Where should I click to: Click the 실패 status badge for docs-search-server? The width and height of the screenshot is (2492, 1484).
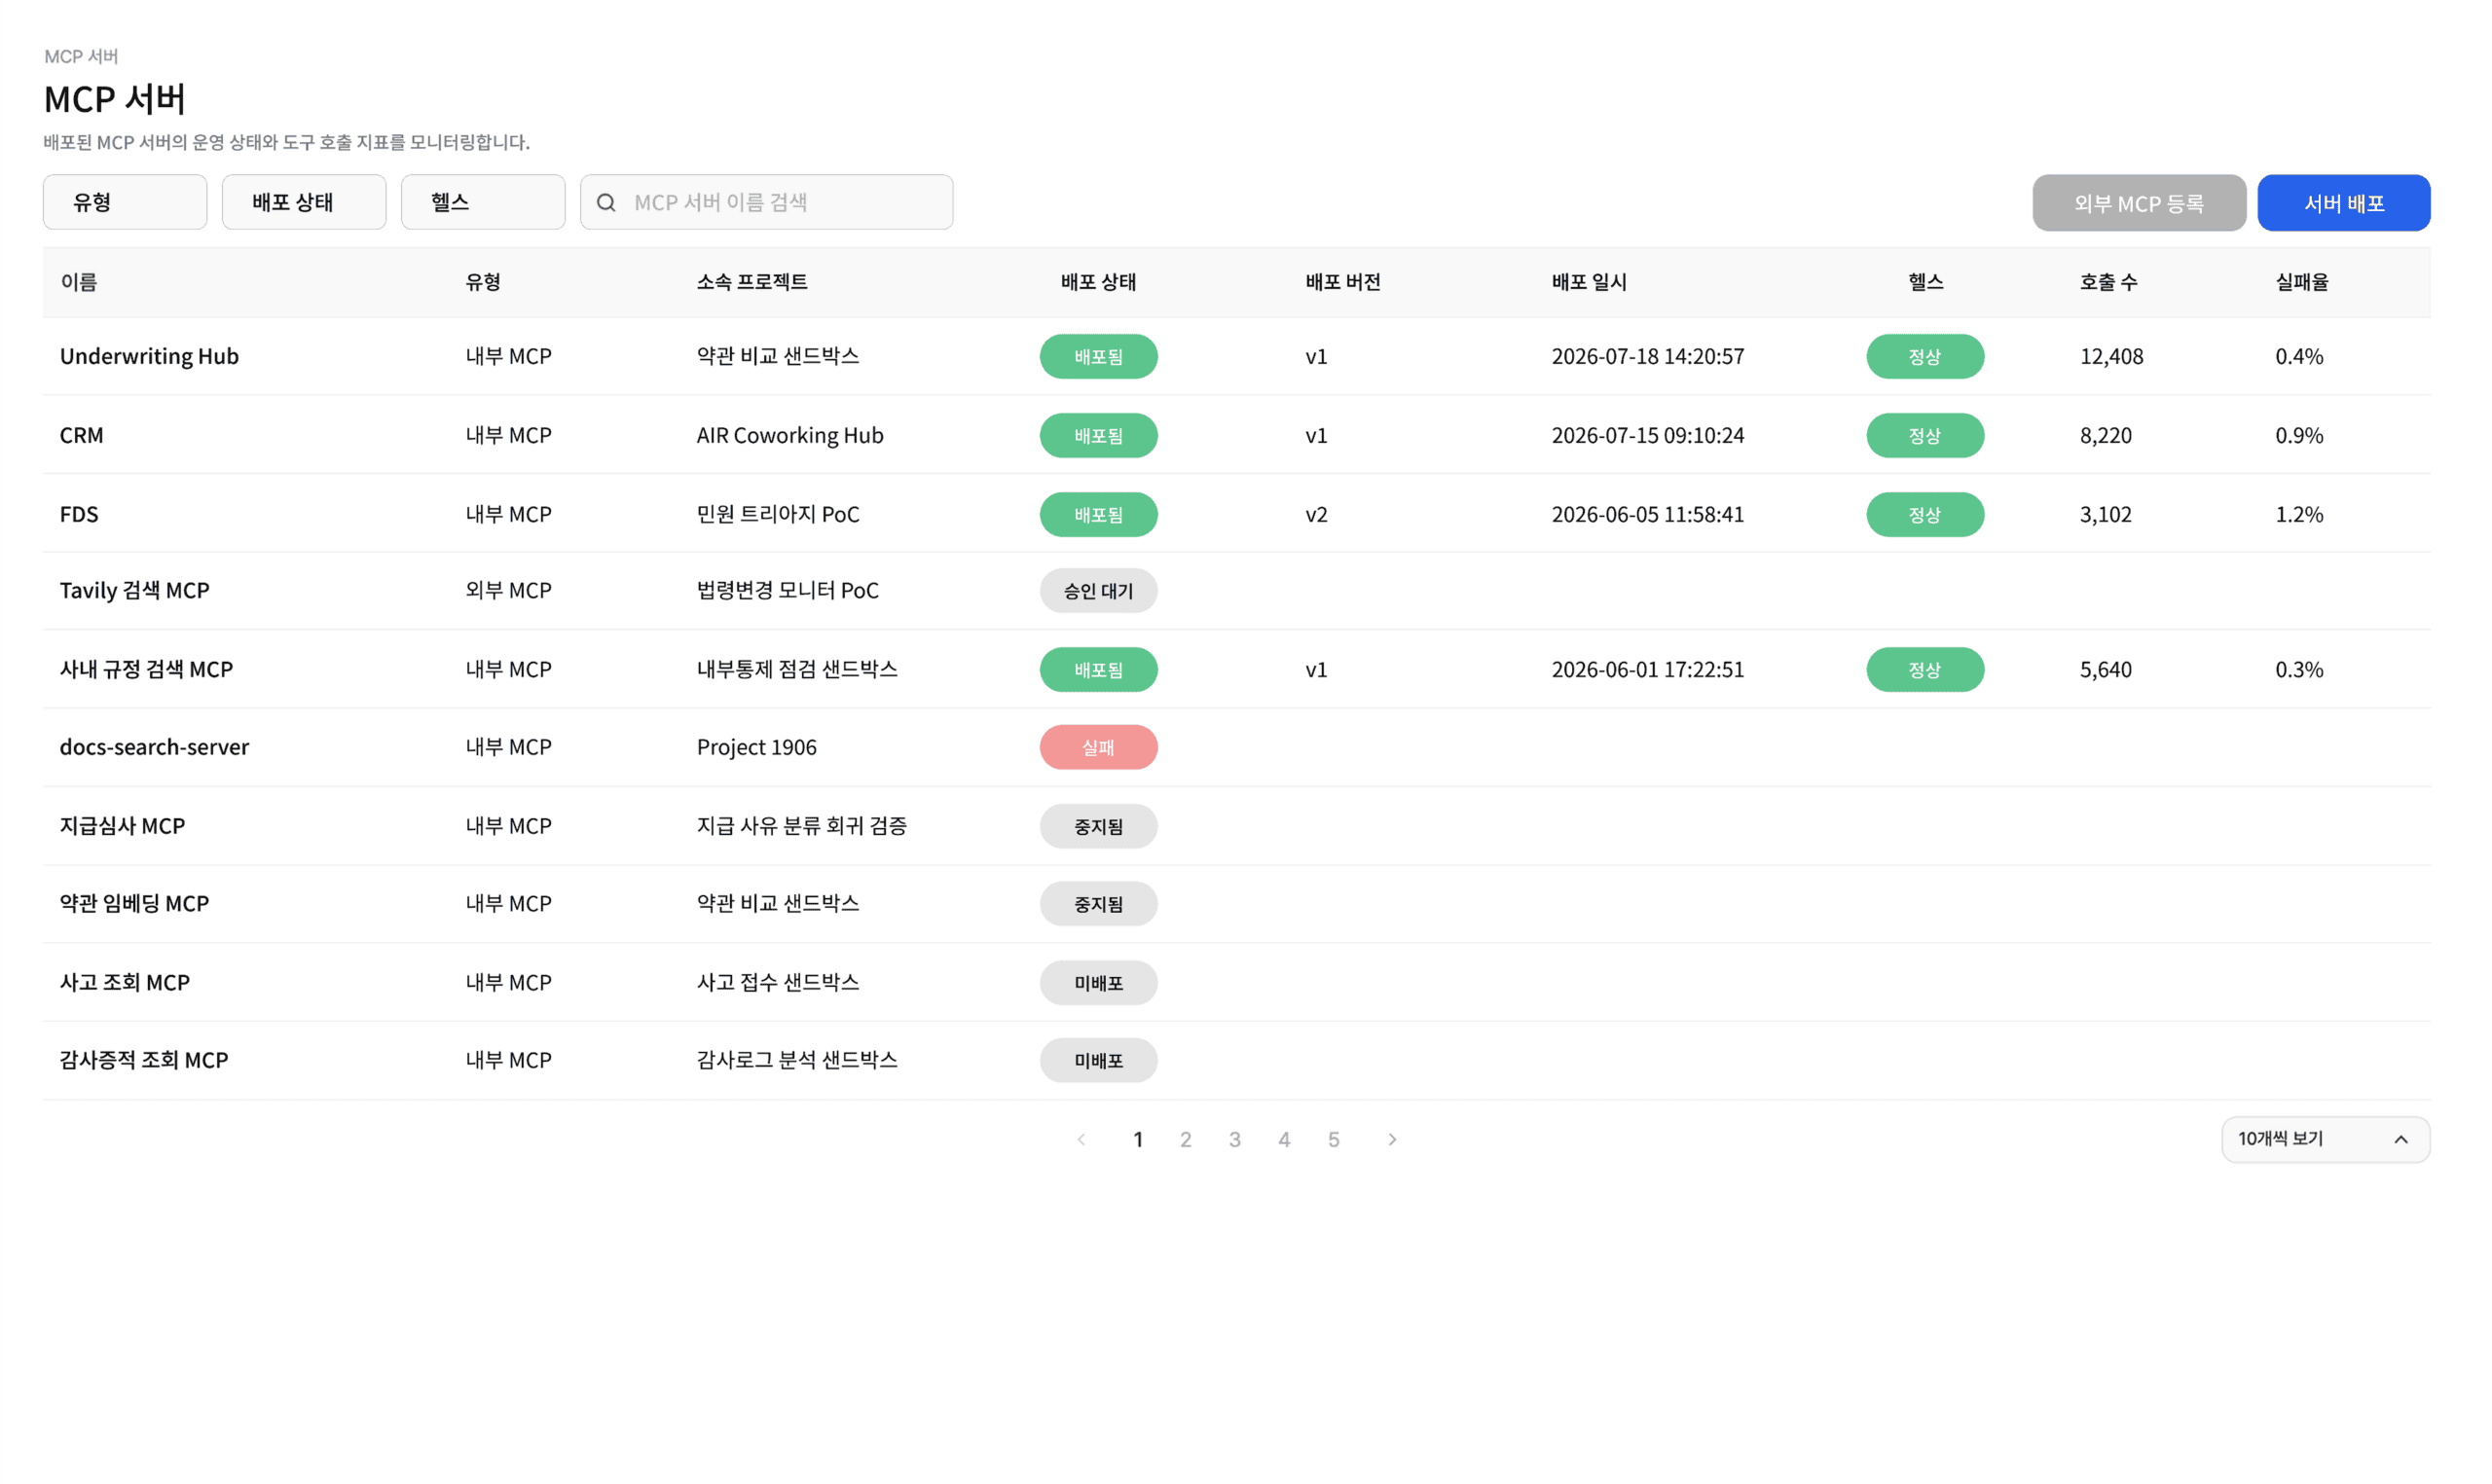[1098, 747]
